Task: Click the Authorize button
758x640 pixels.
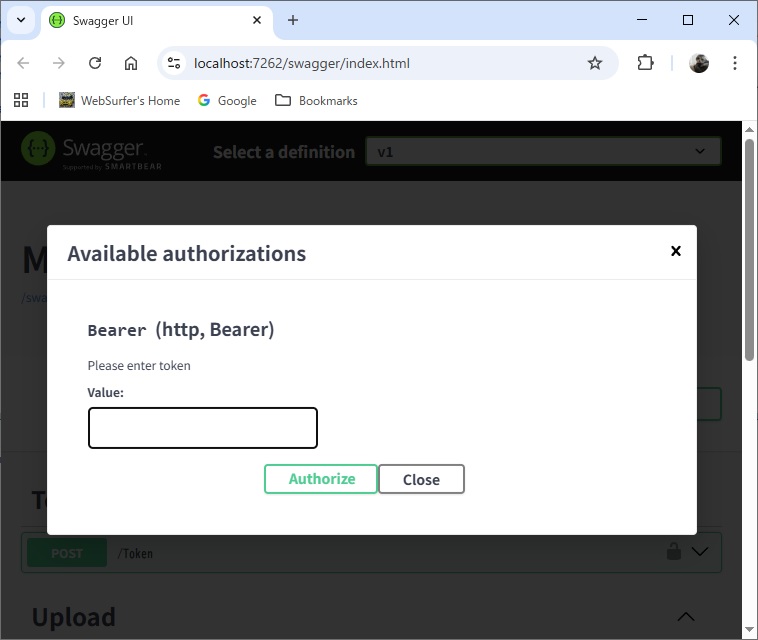Action: pyautogui.click(x=321, y=479)
